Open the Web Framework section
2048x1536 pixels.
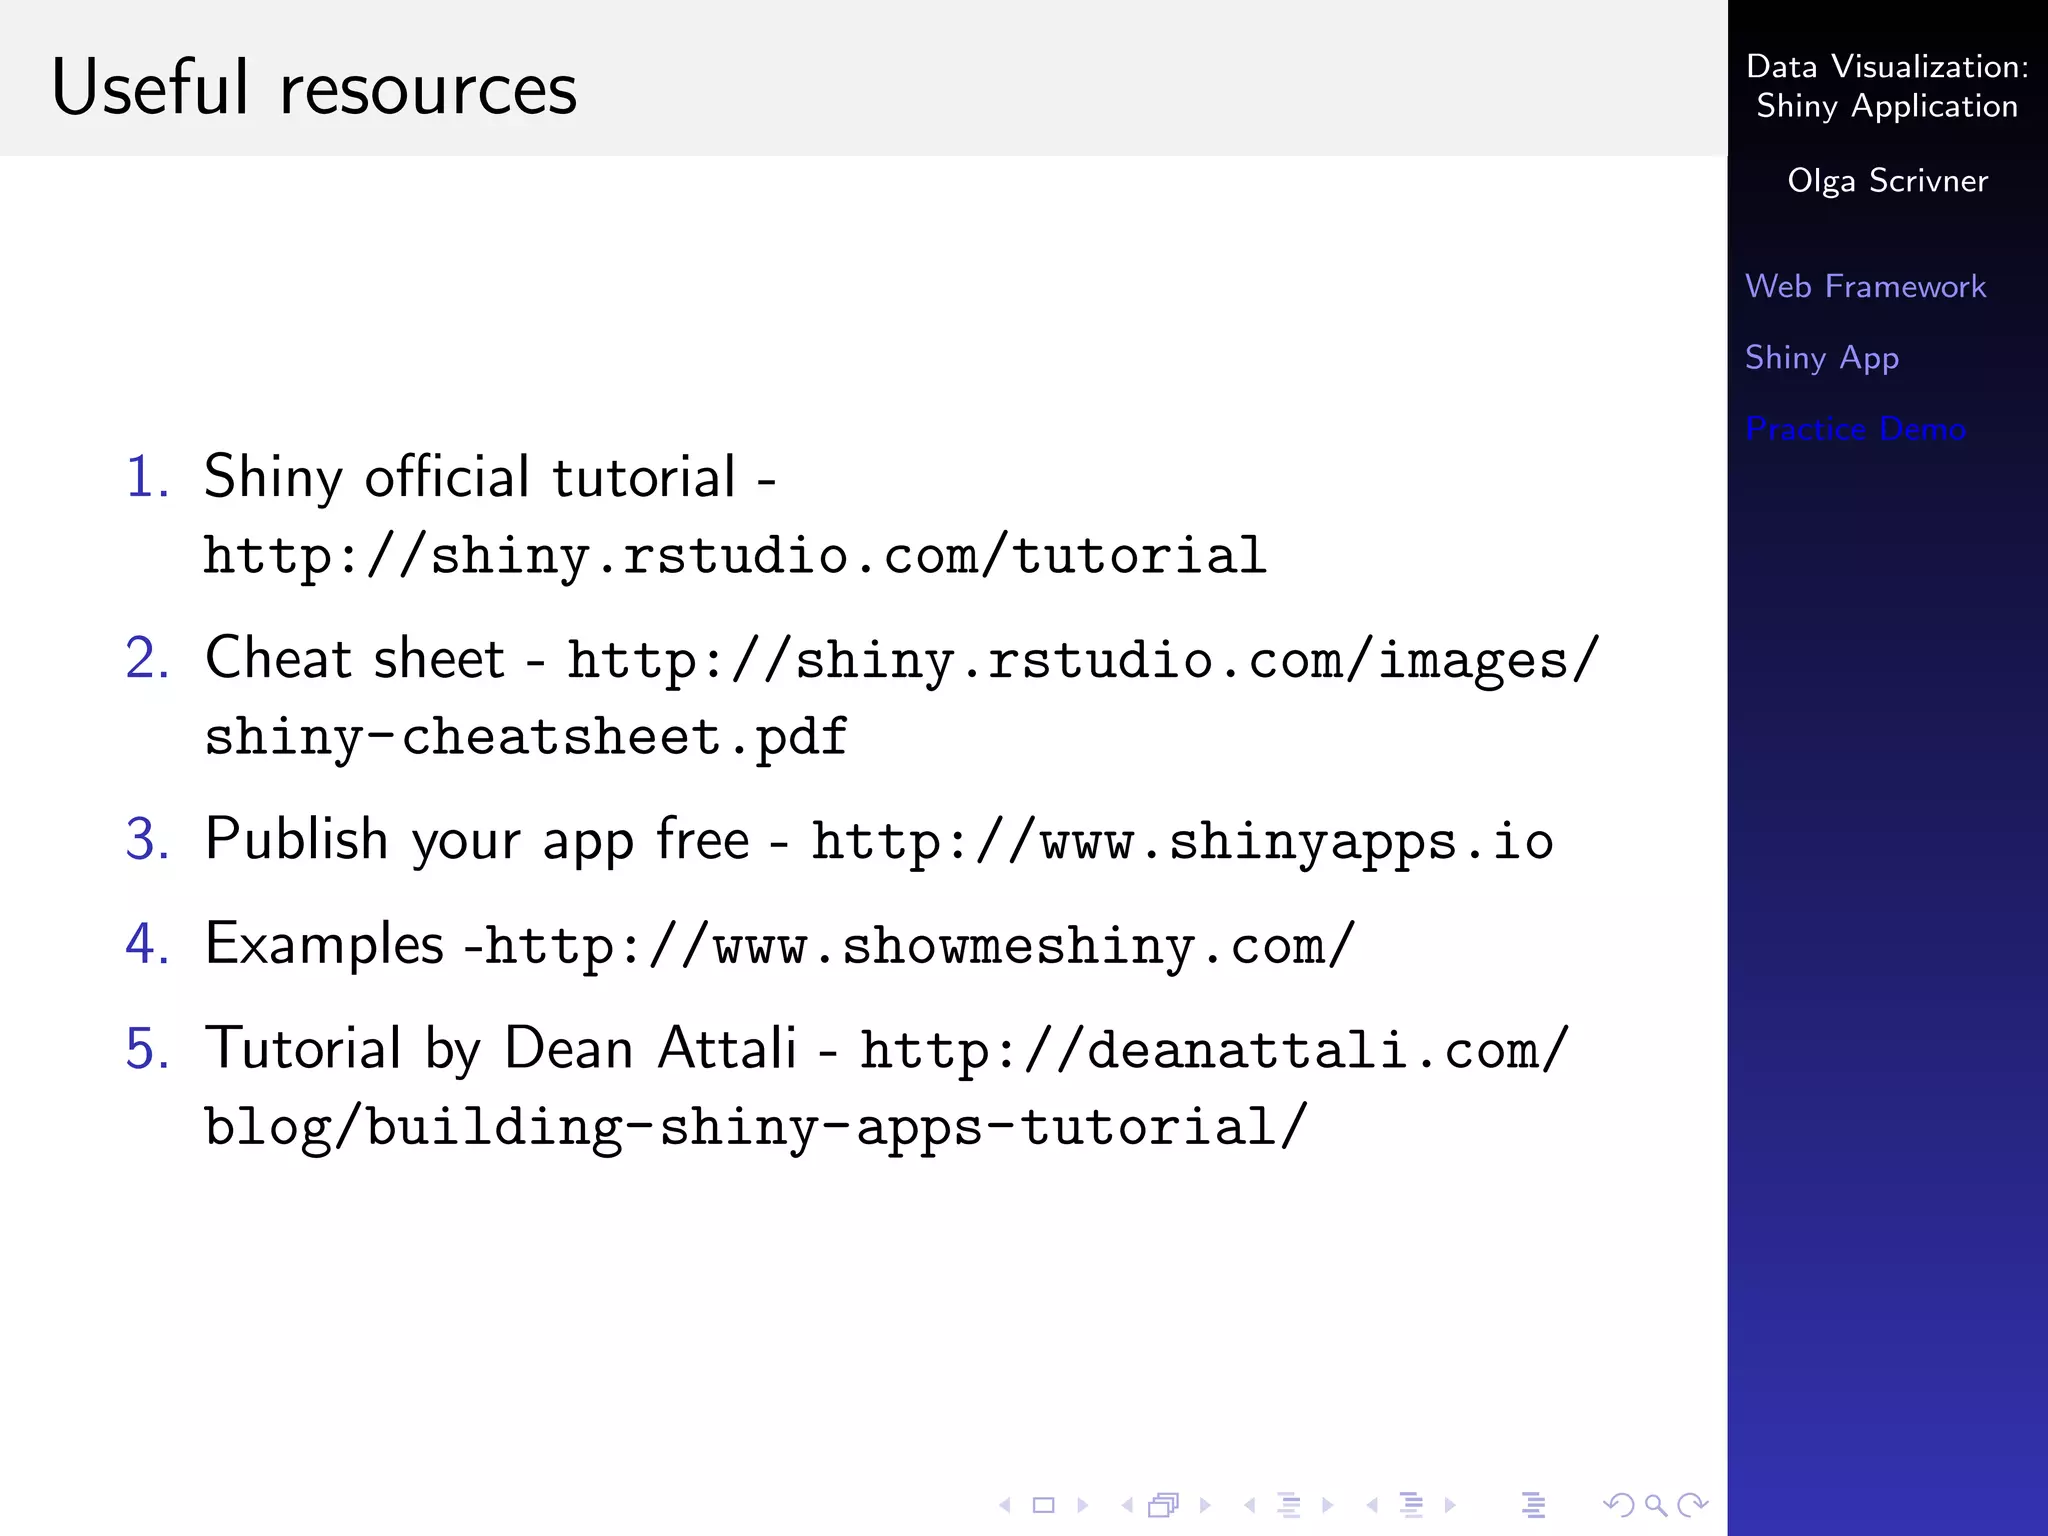1865,286
